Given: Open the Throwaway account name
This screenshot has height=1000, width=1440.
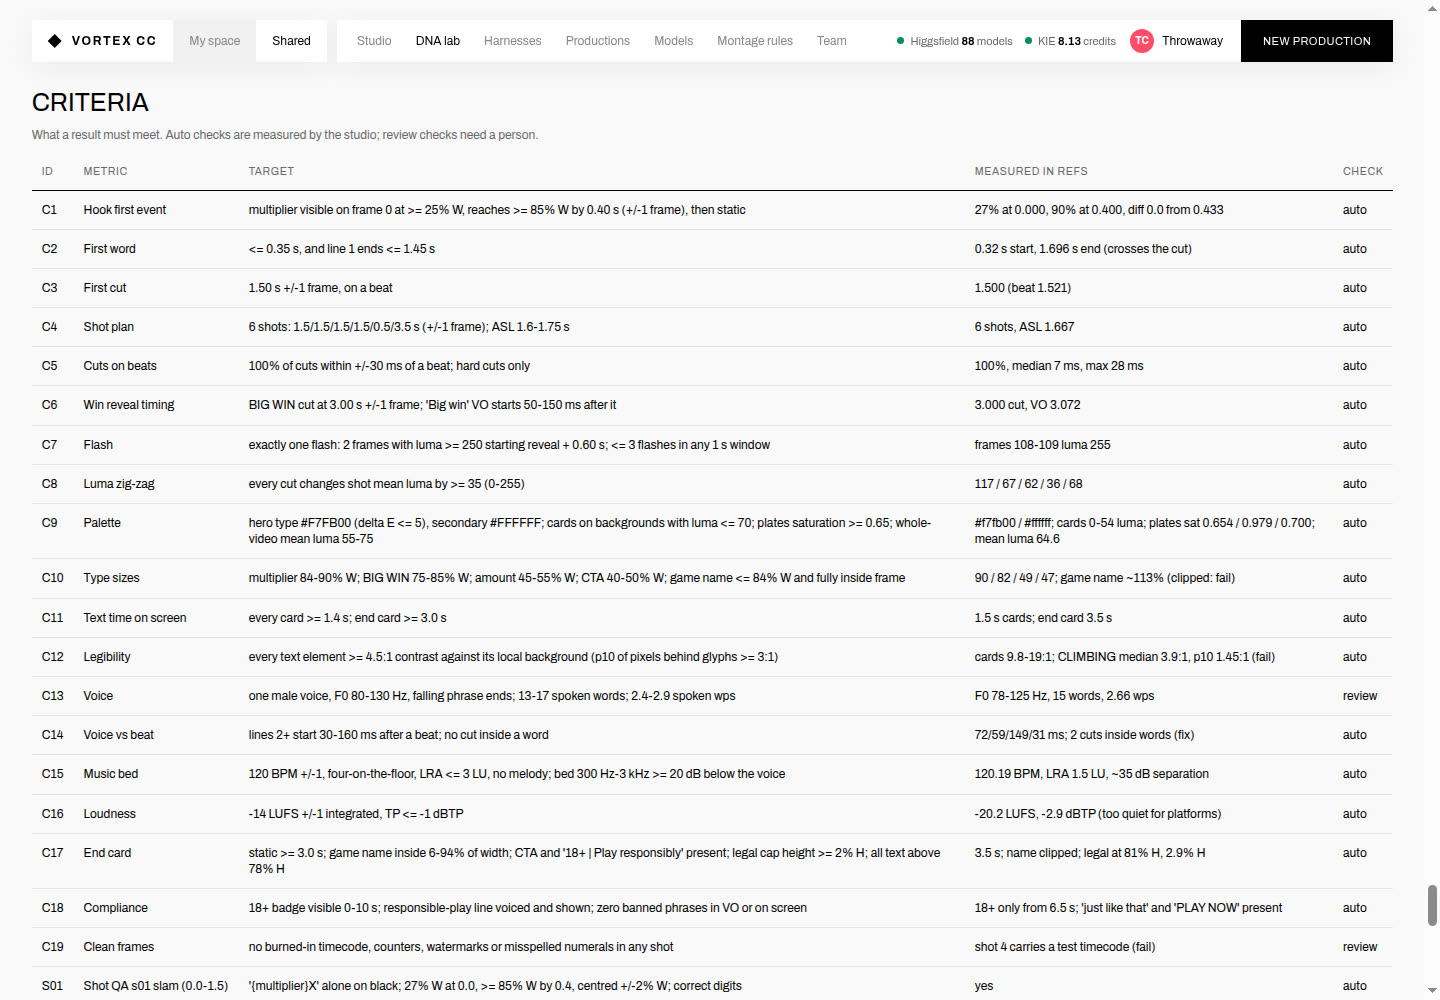Looking at the screenshot, I should click(x=1192, y=41).
